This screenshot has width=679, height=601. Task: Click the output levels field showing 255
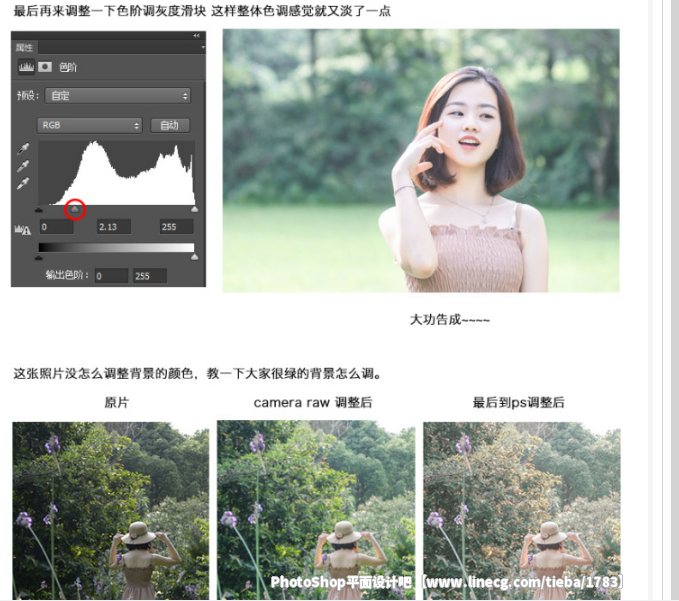[150, 276]
